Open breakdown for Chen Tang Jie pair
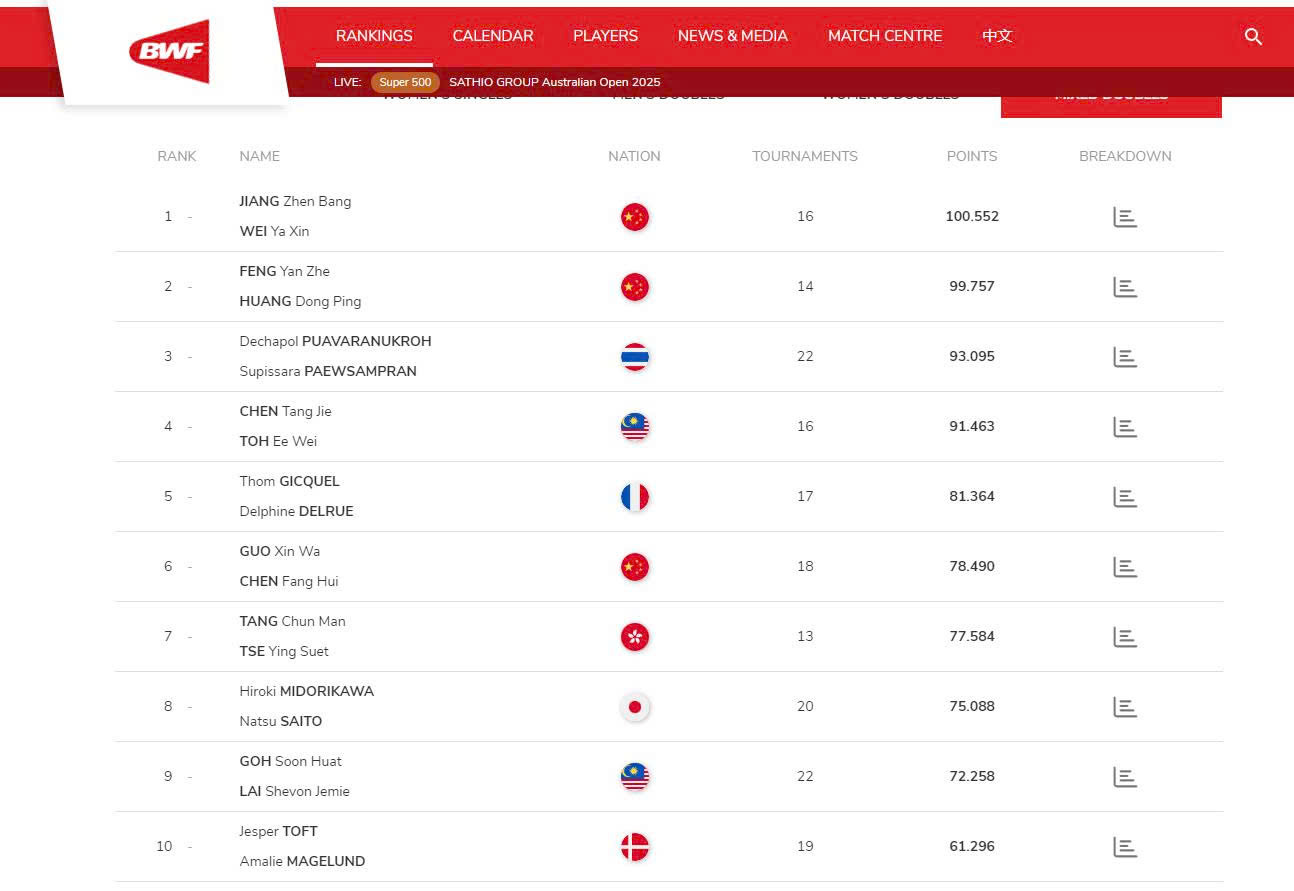1294x891 pixels. (1125, 427)
